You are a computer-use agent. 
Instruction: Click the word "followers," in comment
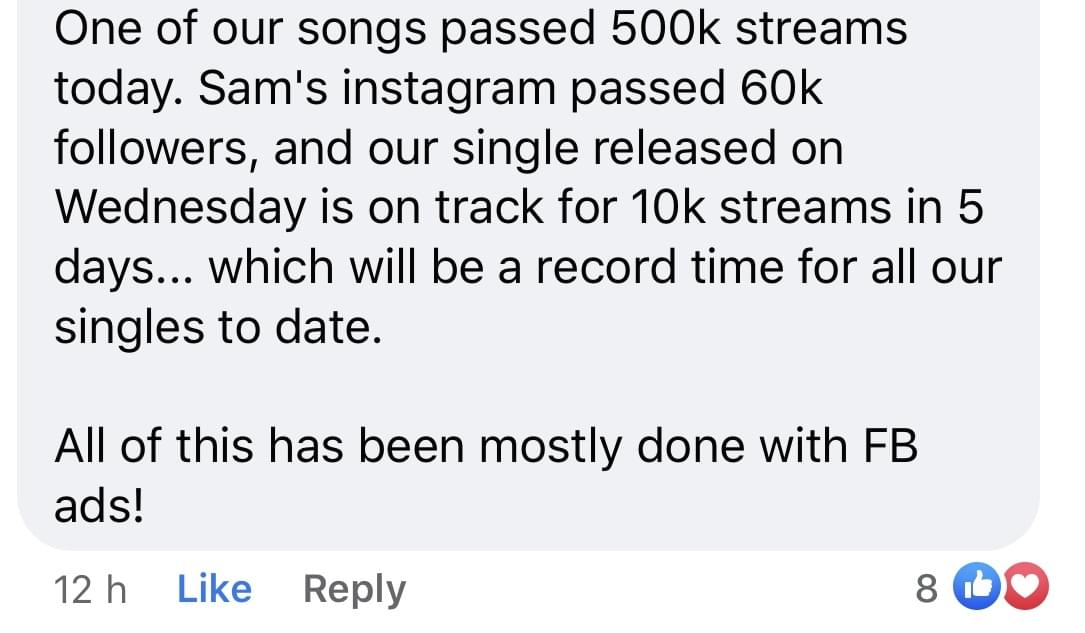click(x=156, y=148)
